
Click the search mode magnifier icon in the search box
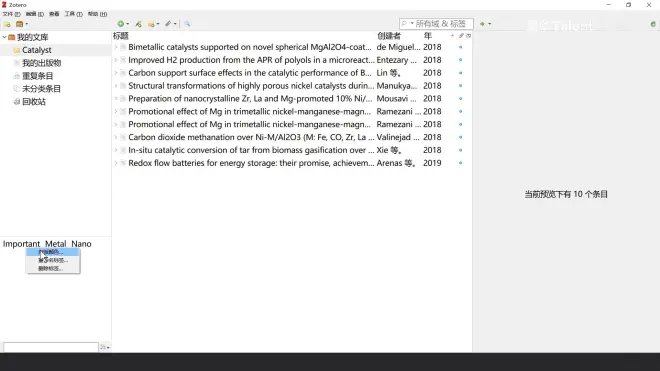click(405, 24)
